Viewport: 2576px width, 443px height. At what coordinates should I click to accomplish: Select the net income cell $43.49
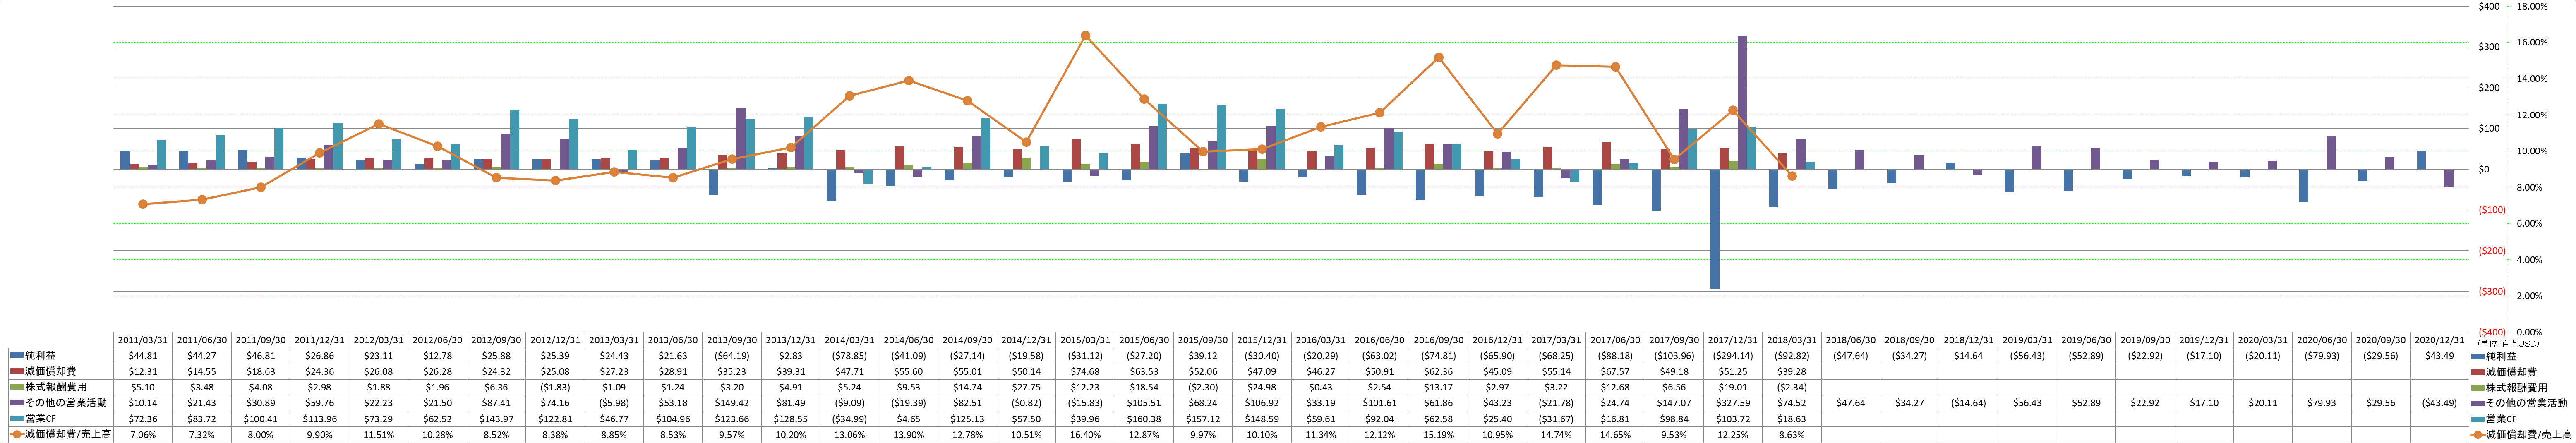click(x=2440, y=356)
